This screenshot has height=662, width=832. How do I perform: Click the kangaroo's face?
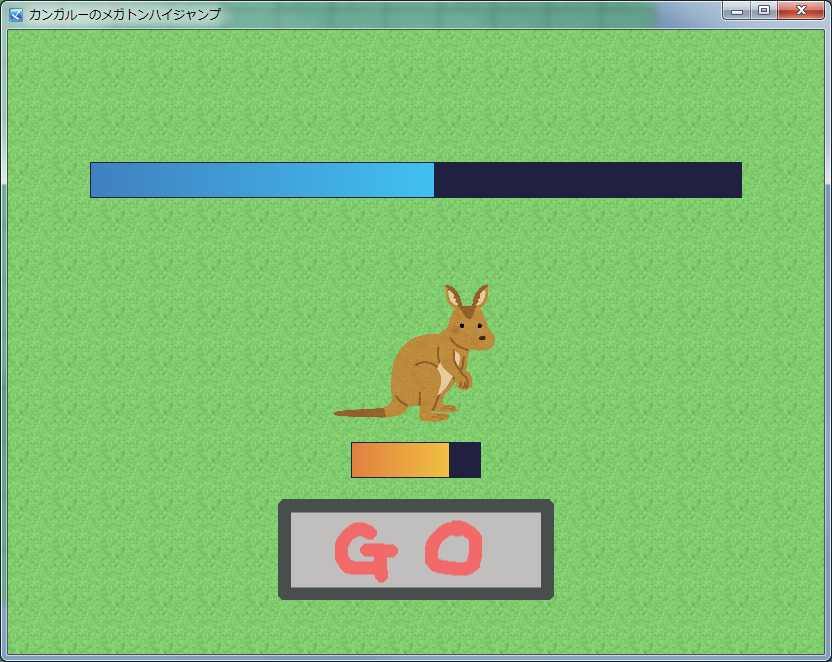click(x=472, y=332)
